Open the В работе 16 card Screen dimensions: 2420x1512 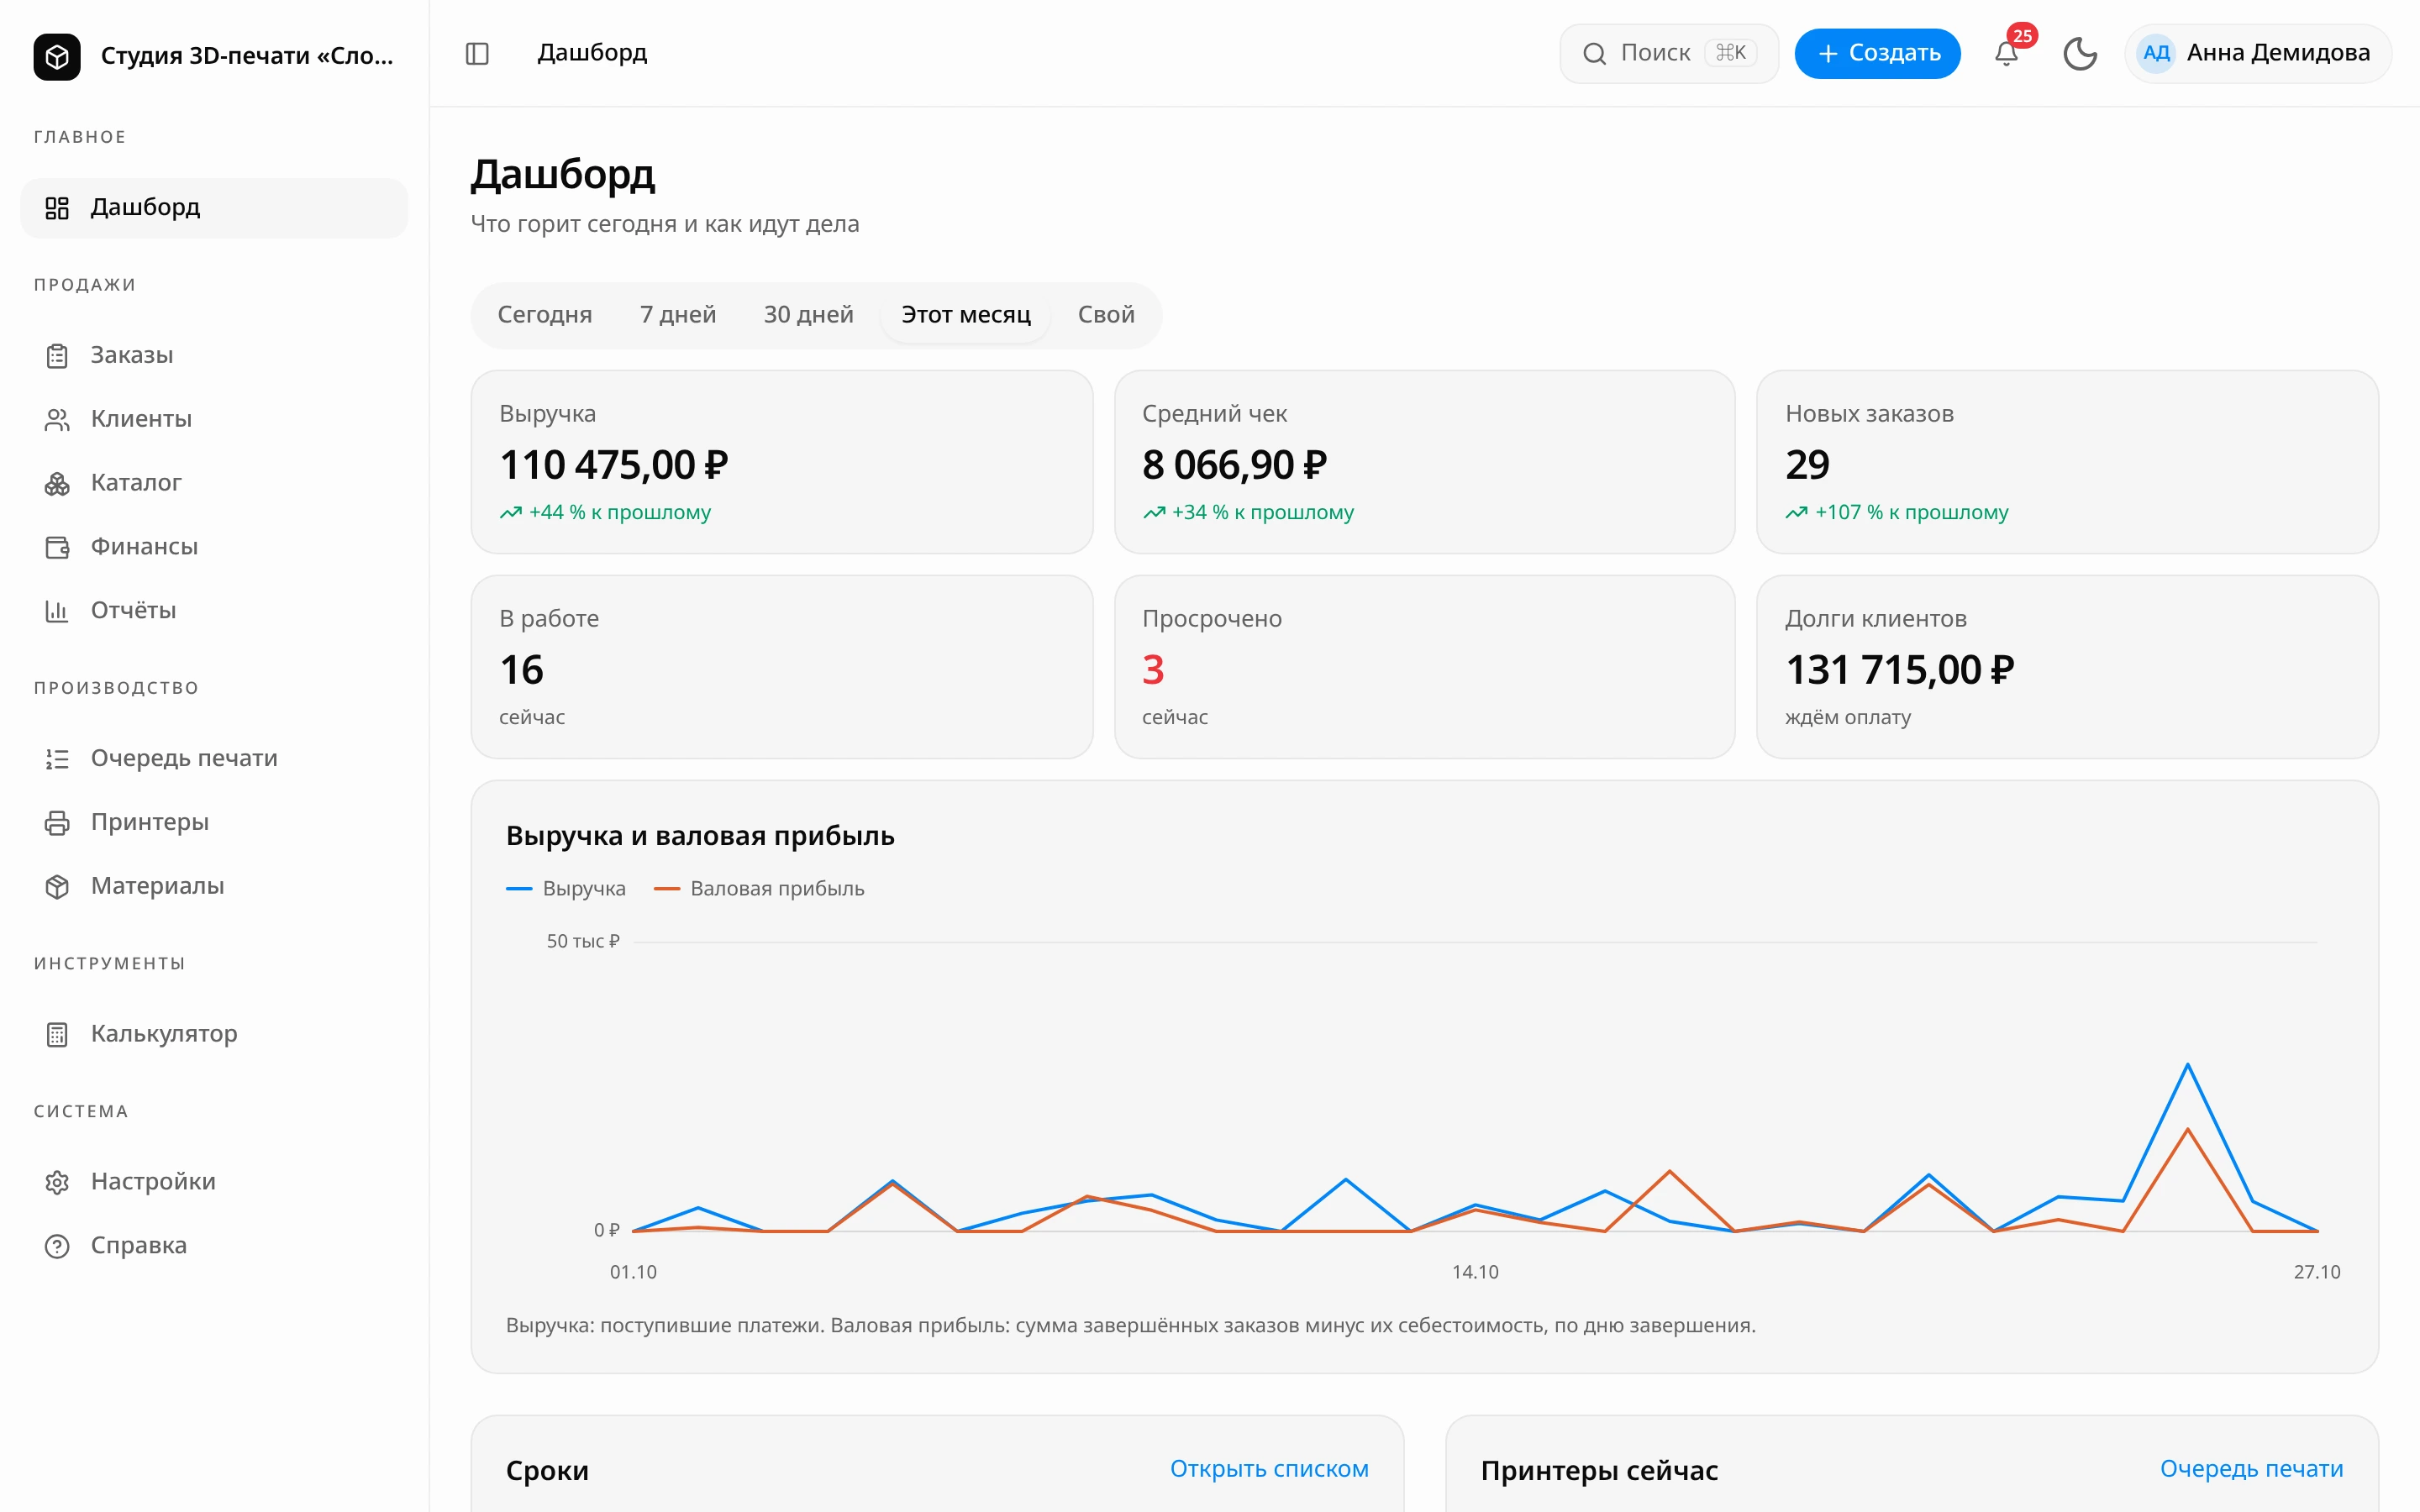tap(781, 666)
